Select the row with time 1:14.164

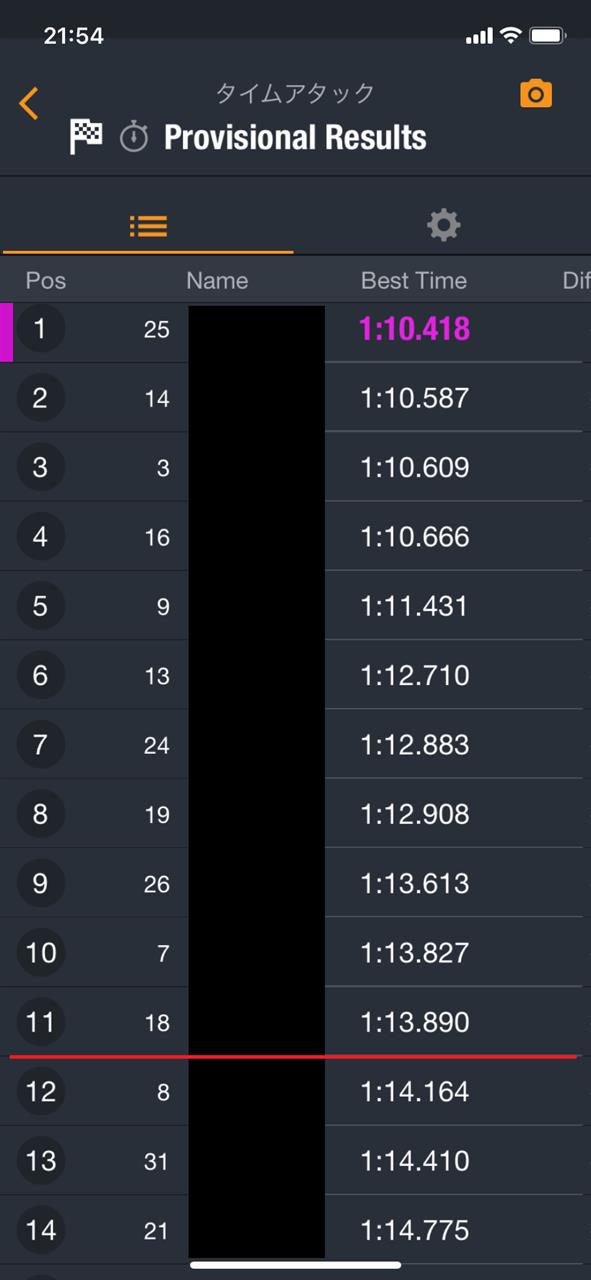coord(291,1092)
